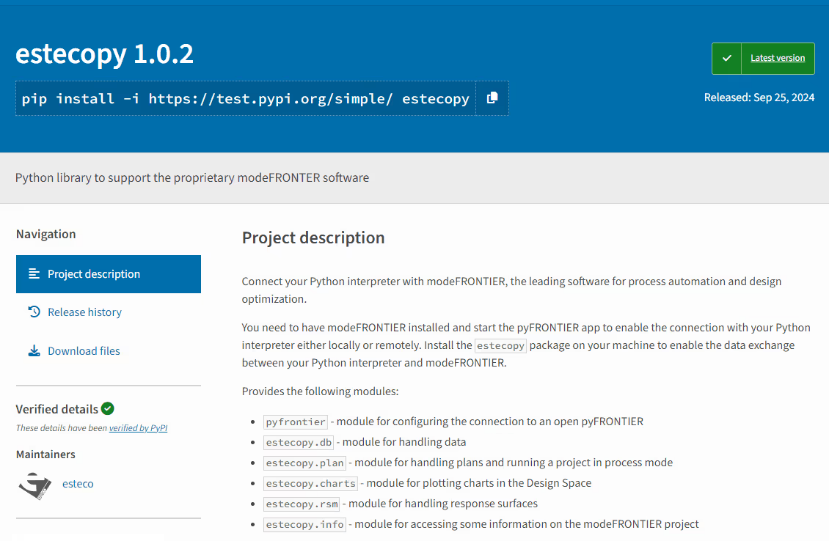The height and width of the screenshot is (542, 830).
Task: Click the module for handling data description
Action: pyautogui.click(x=404, y=442)
